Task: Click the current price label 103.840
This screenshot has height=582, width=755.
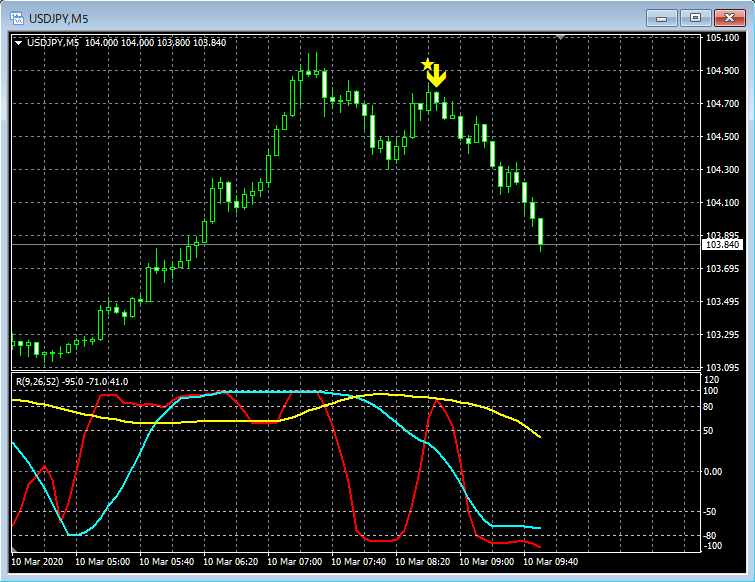Action: coord(722,245)
